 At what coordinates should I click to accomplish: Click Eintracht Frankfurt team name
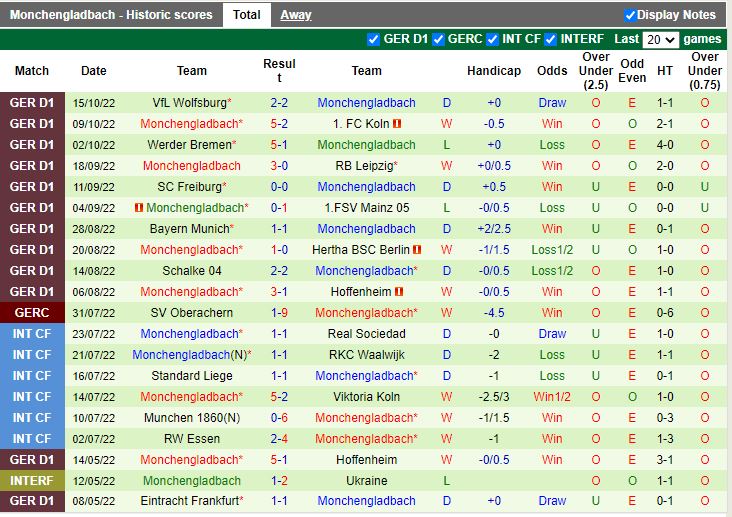point(190,501)
